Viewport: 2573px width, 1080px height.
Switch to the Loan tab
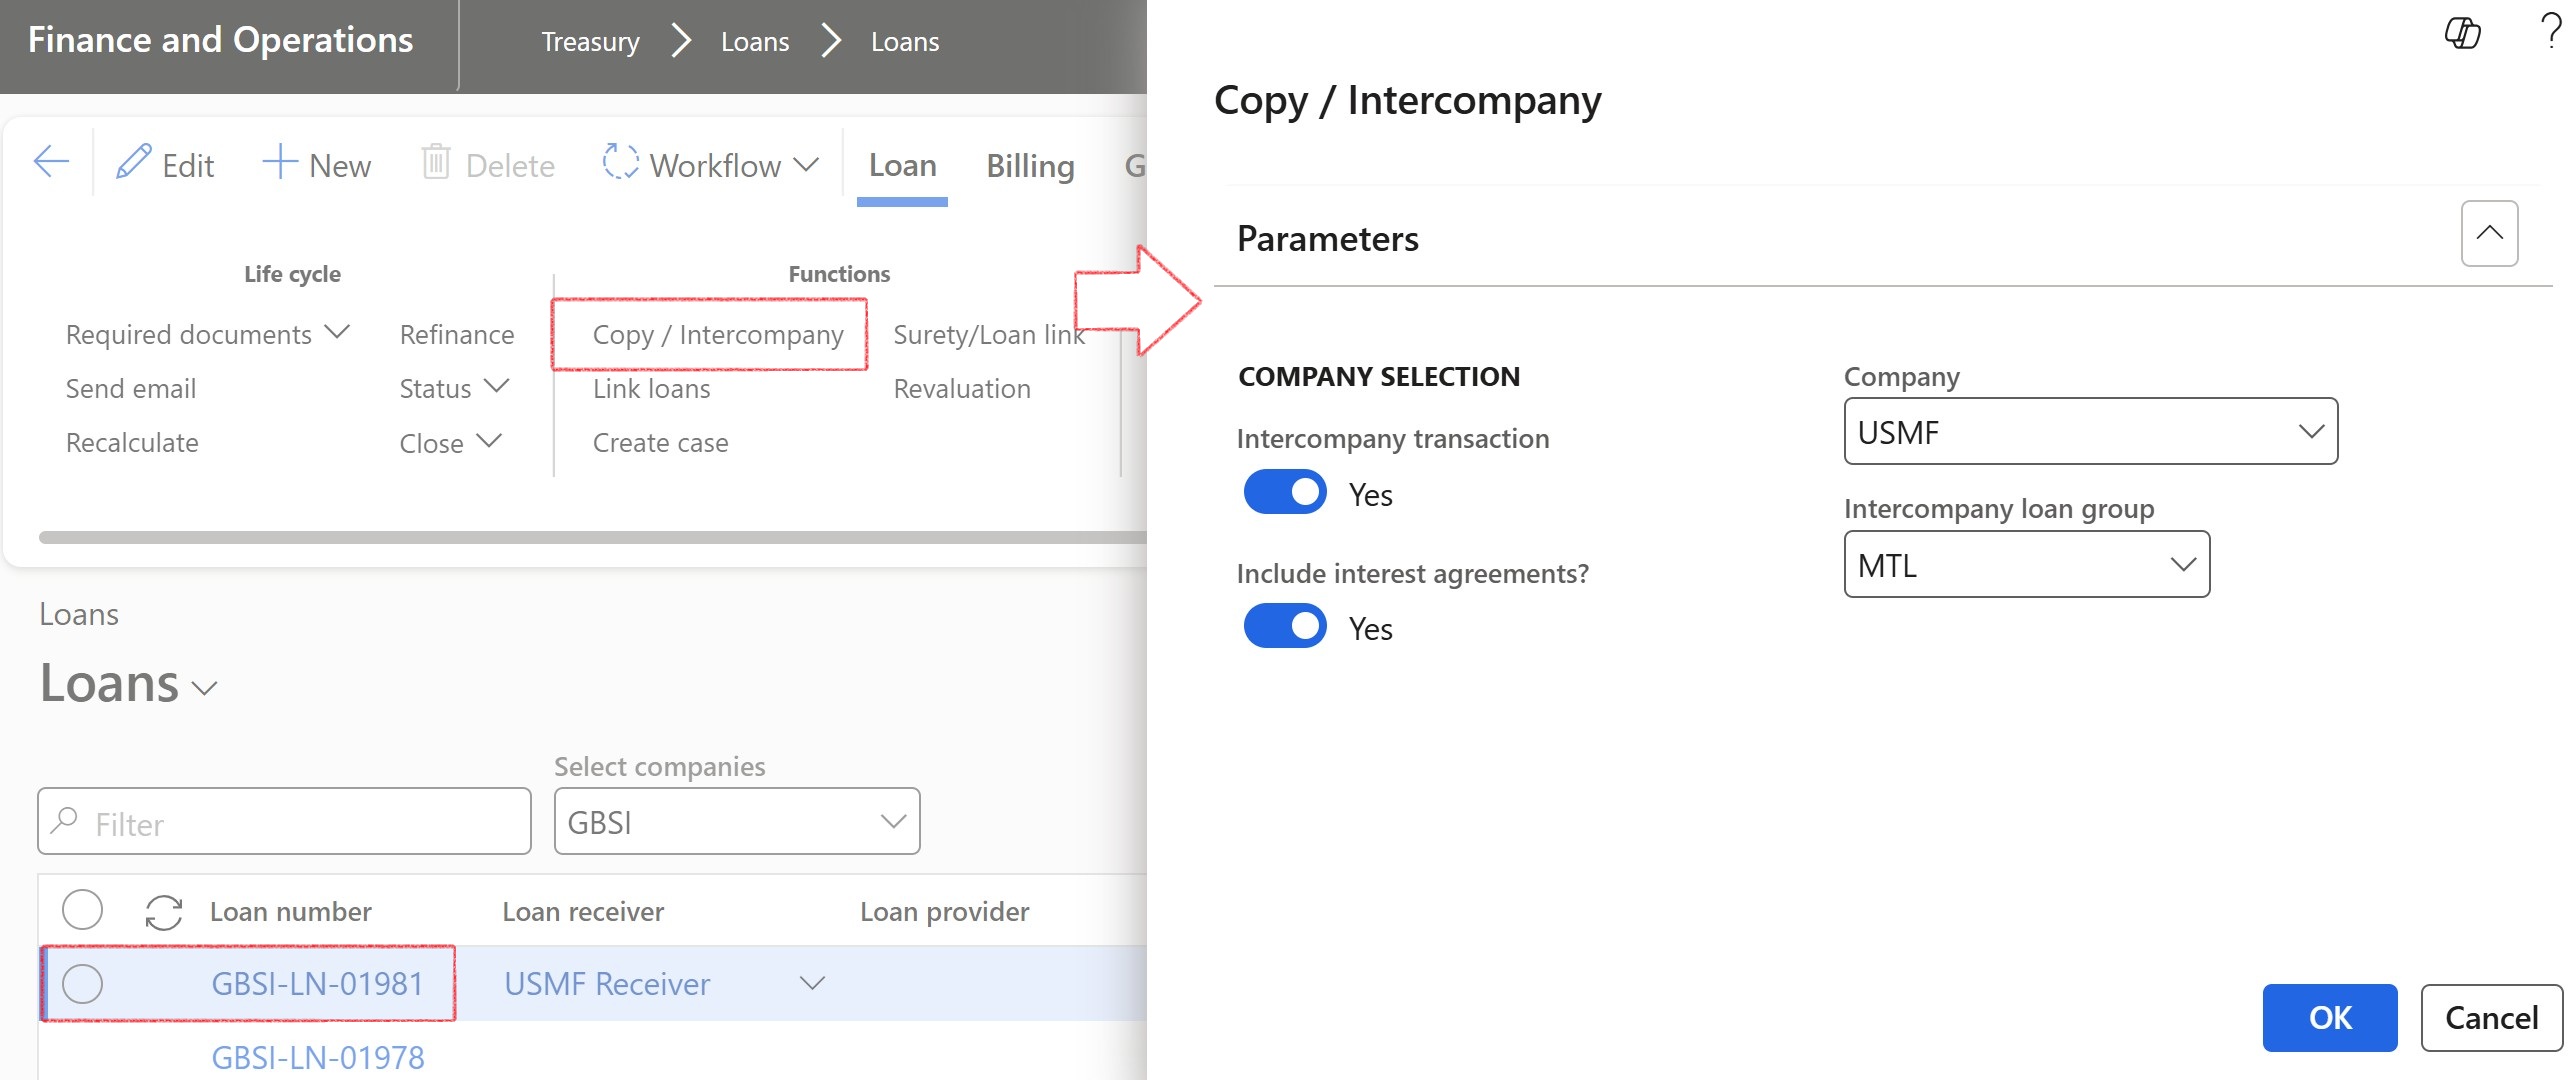902,165
